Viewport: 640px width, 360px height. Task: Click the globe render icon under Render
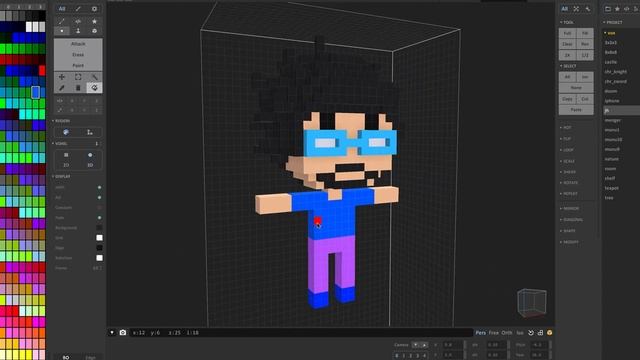click(66, 132)
